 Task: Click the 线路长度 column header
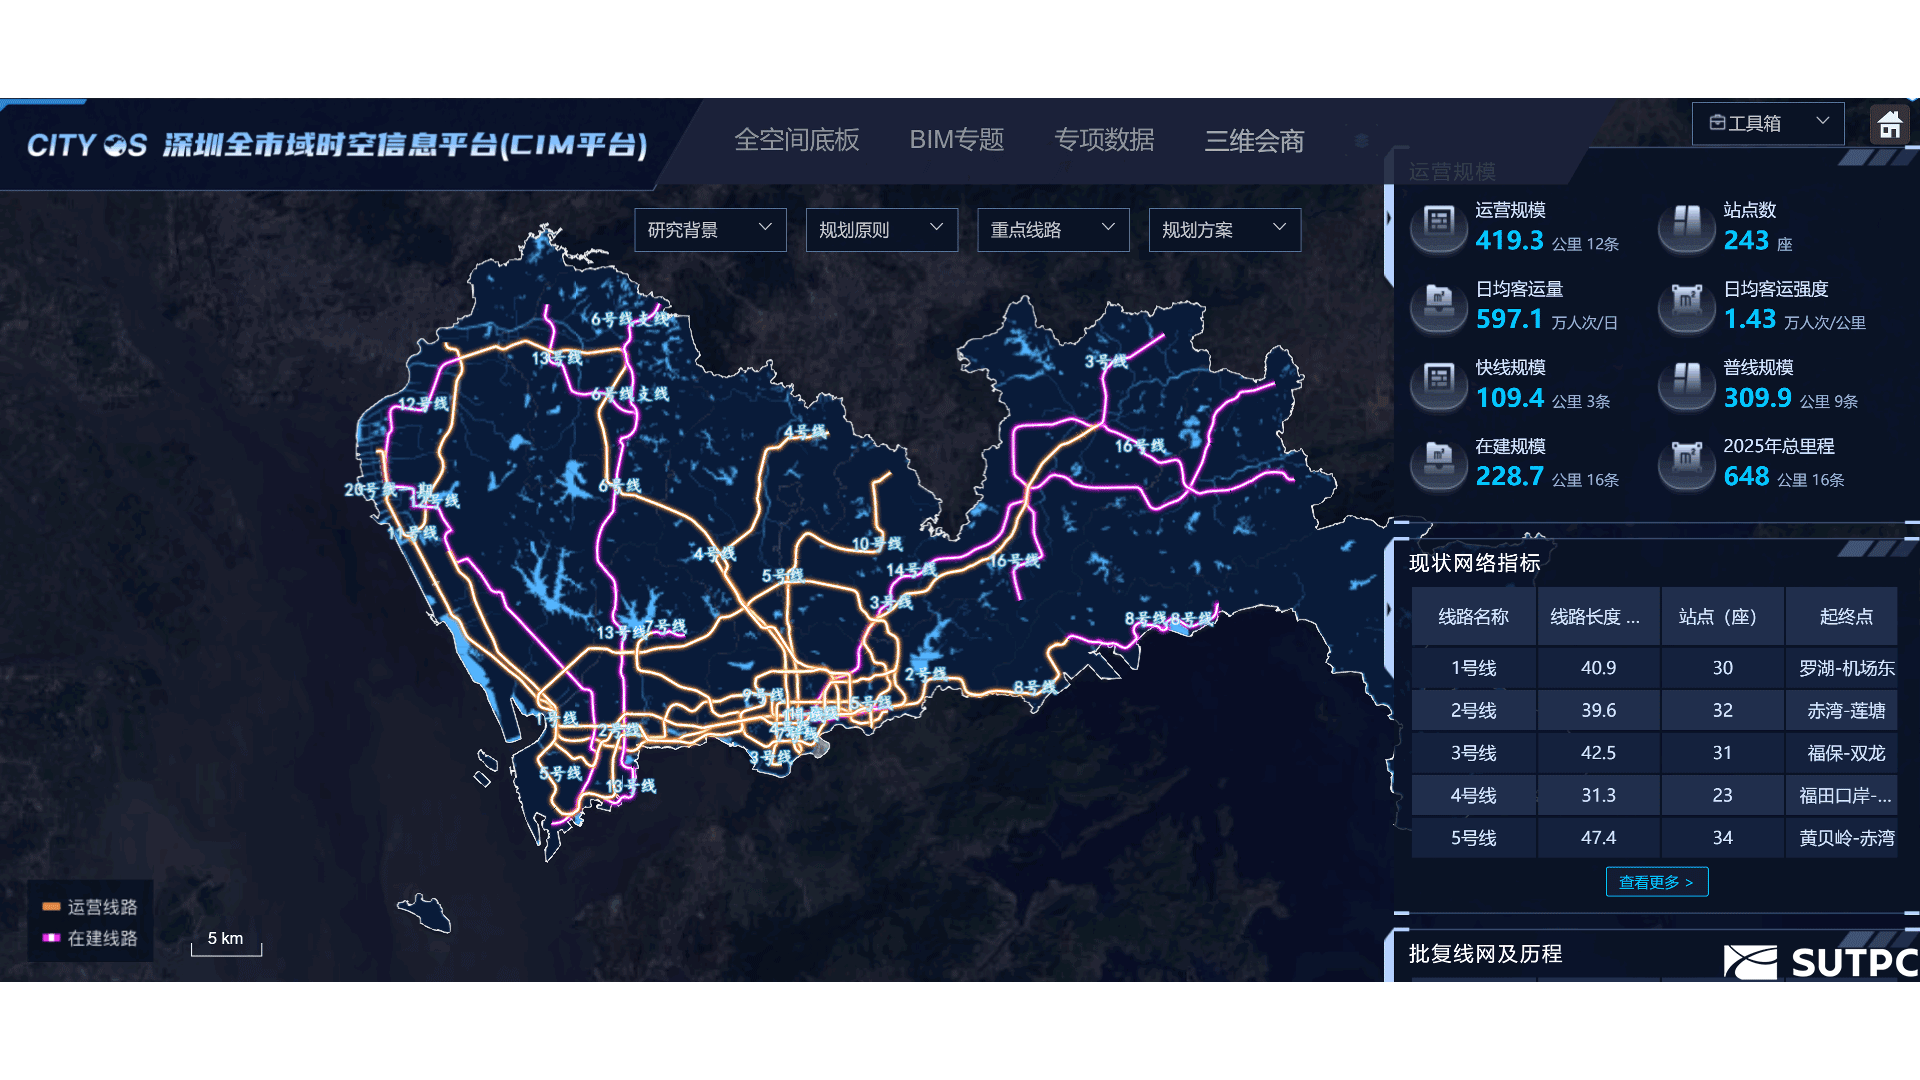click(x=1598, y=617)
